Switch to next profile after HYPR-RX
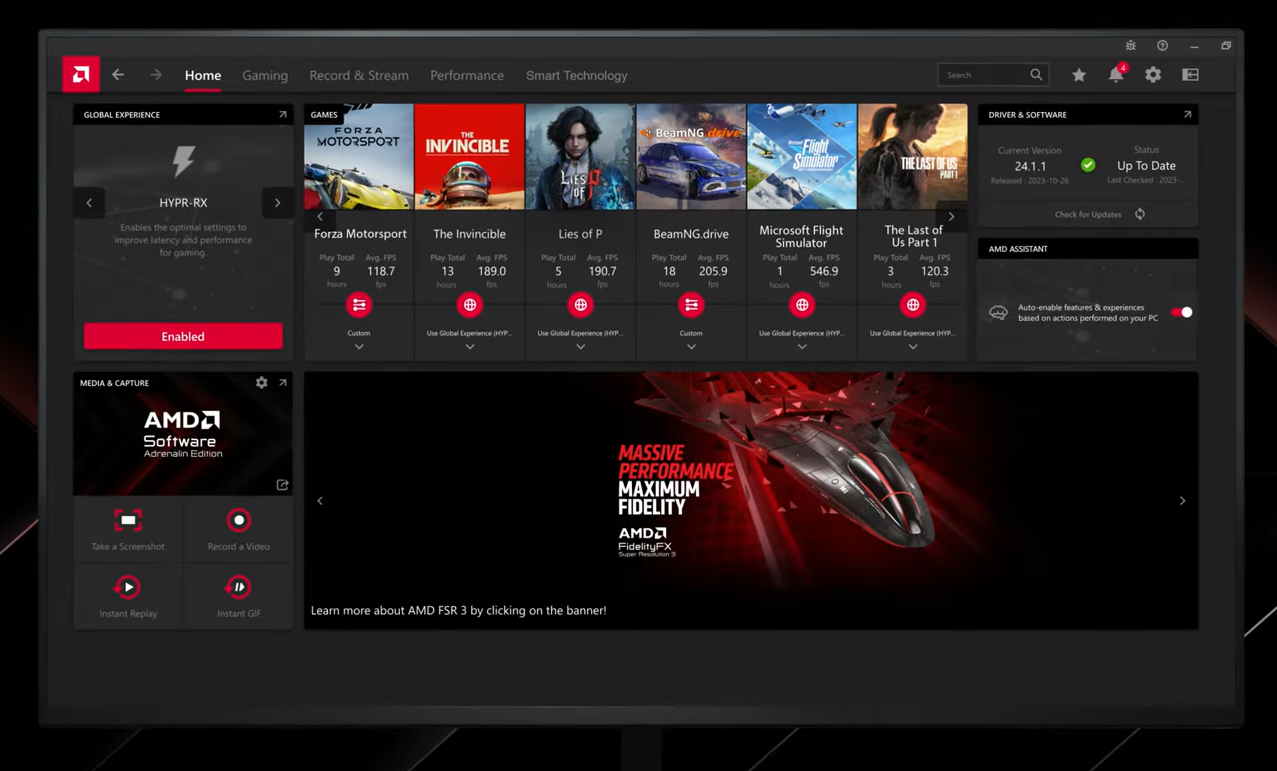1277x771 pixels. [277, 203]
